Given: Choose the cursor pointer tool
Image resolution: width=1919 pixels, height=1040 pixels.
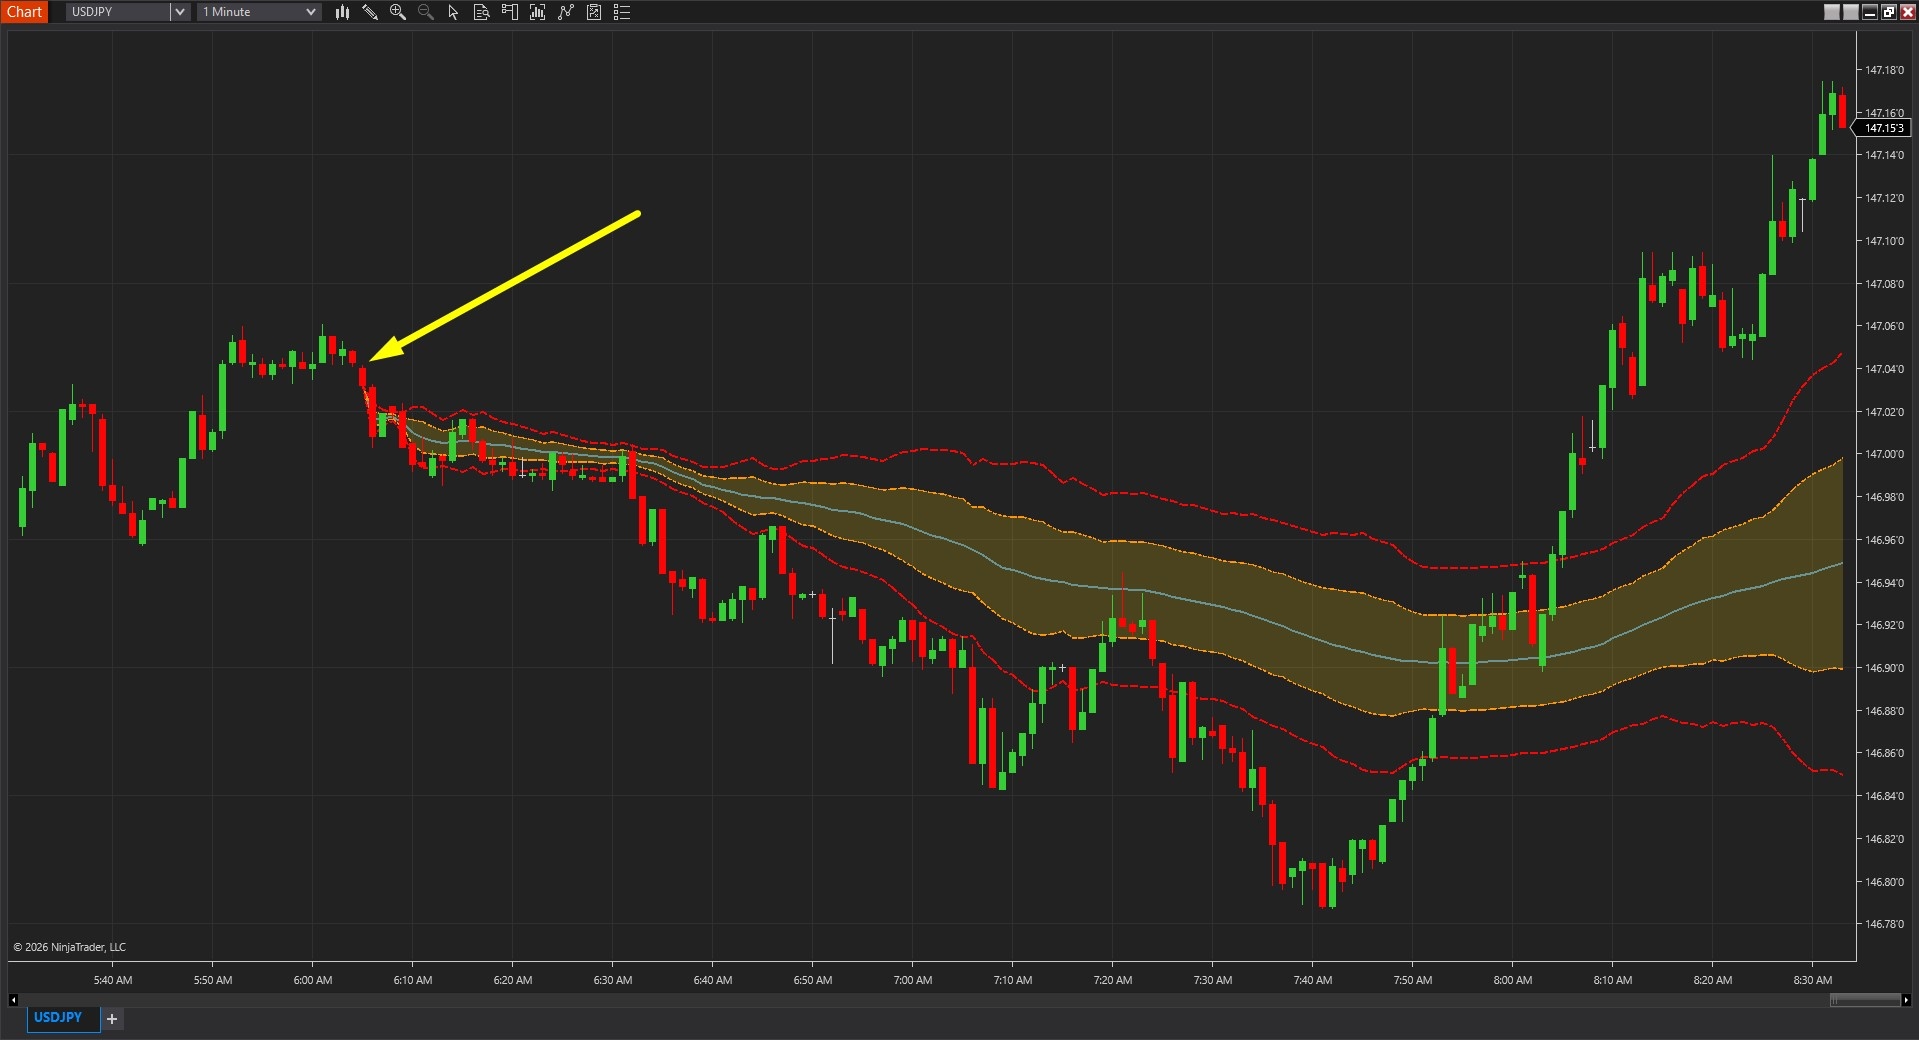Looking at the screenshot, I should pos(453,12).
